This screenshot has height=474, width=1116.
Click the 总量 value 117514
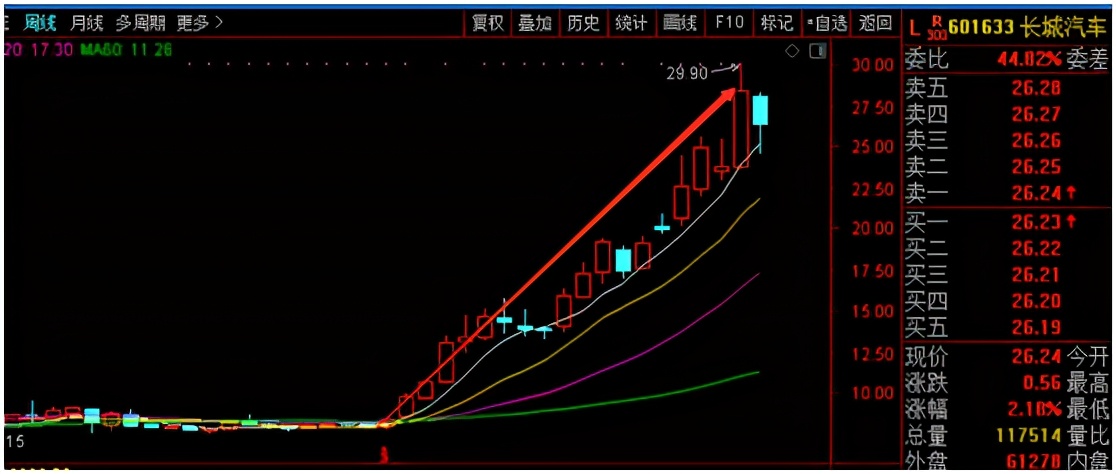[x=1027, y=436]
